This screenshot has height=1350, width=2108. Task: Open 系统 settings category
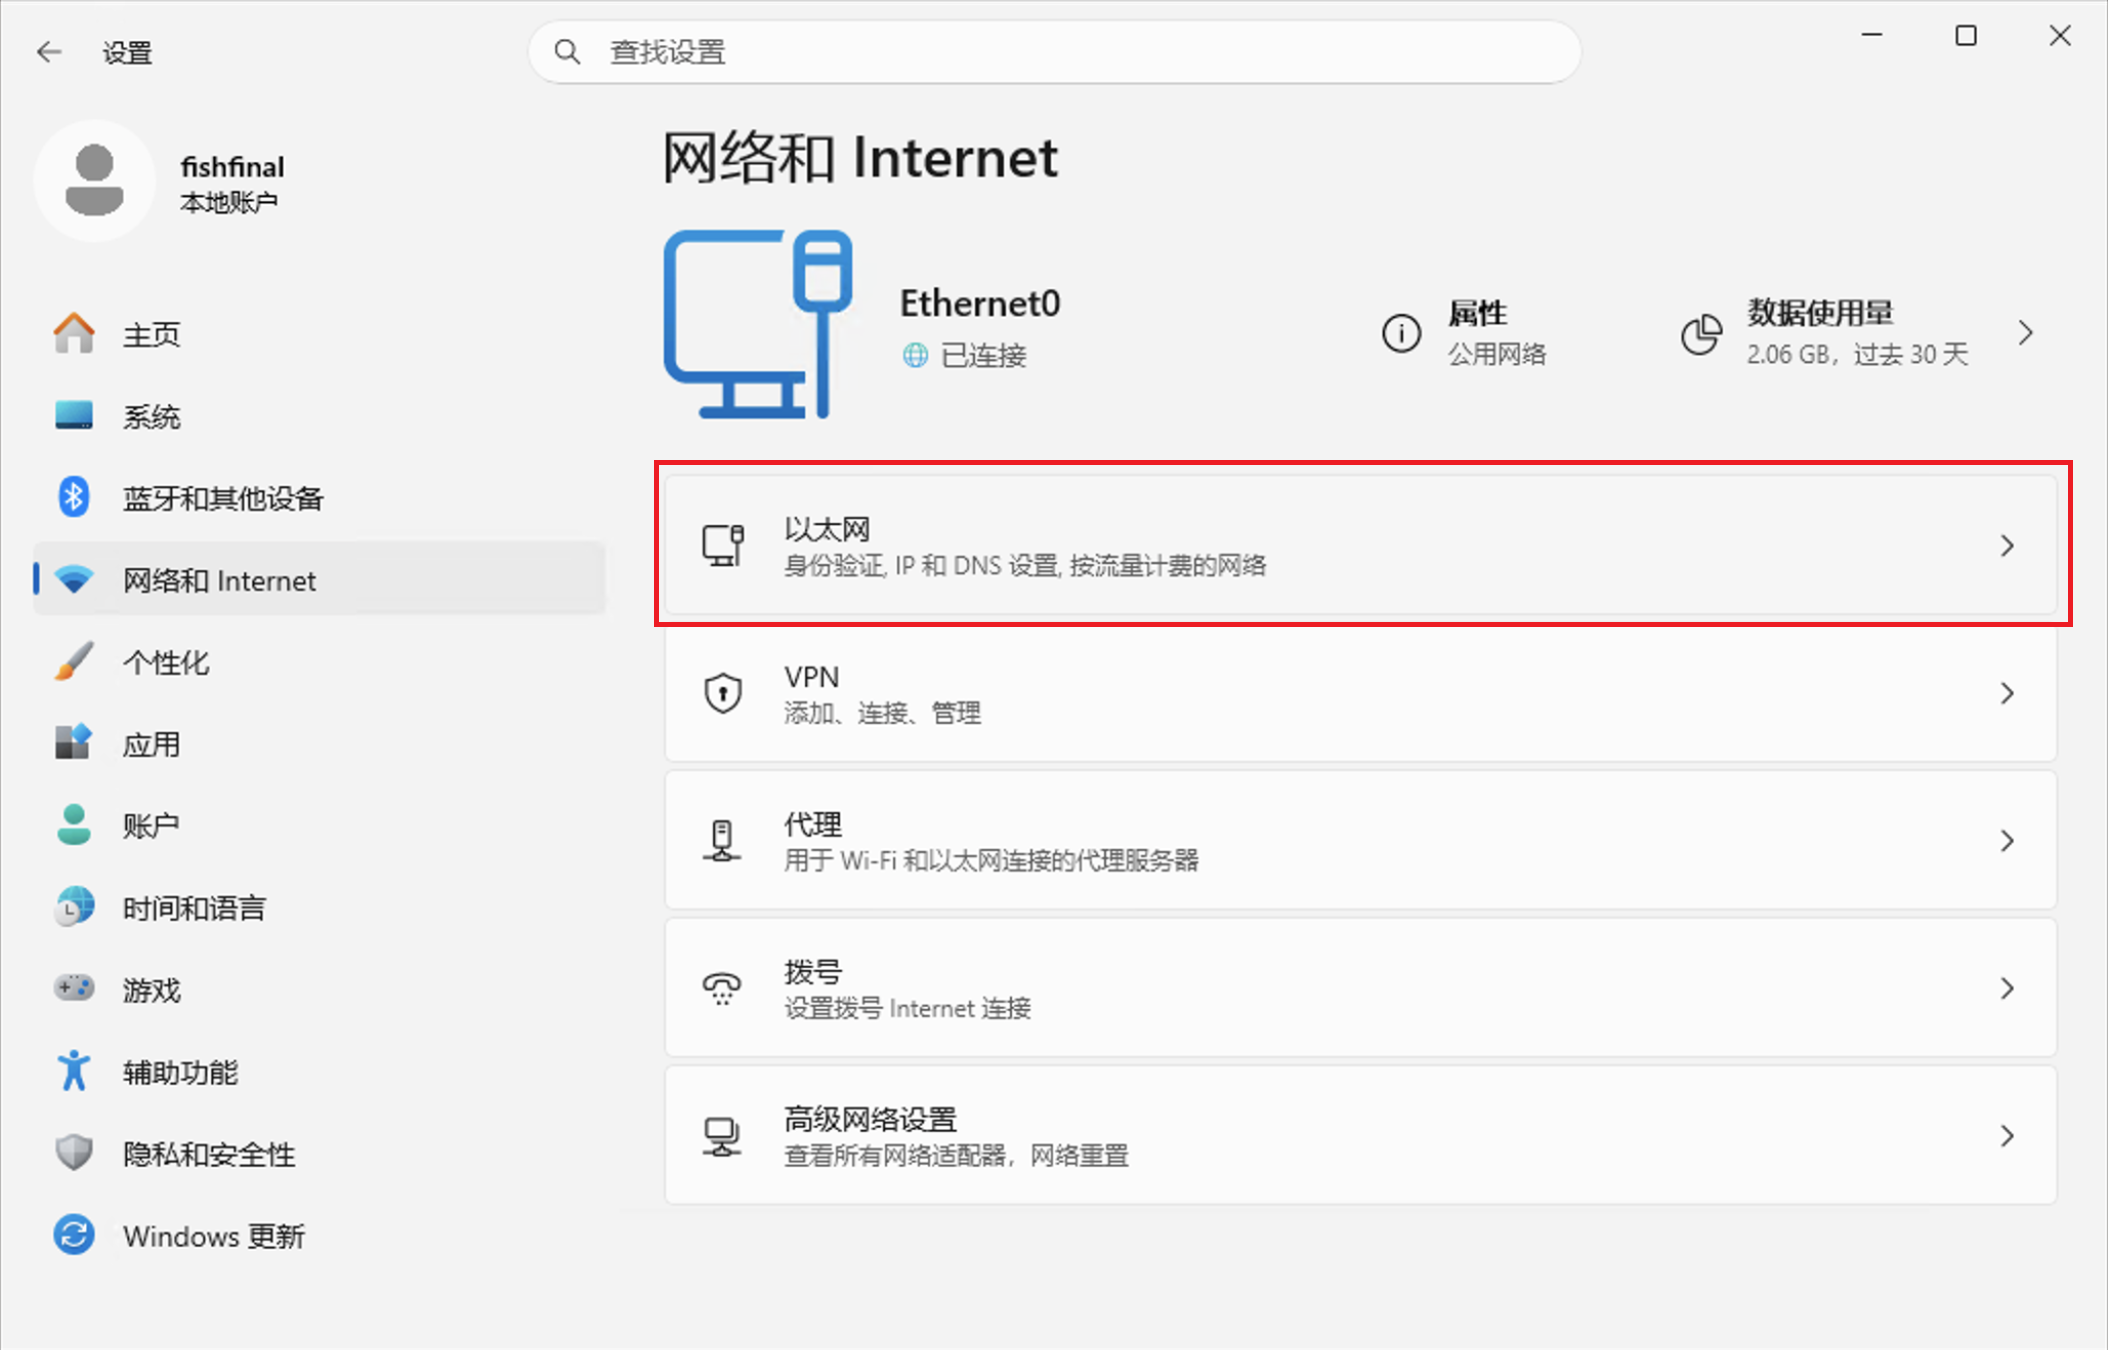pyautogui.click(x=320, y=416)
